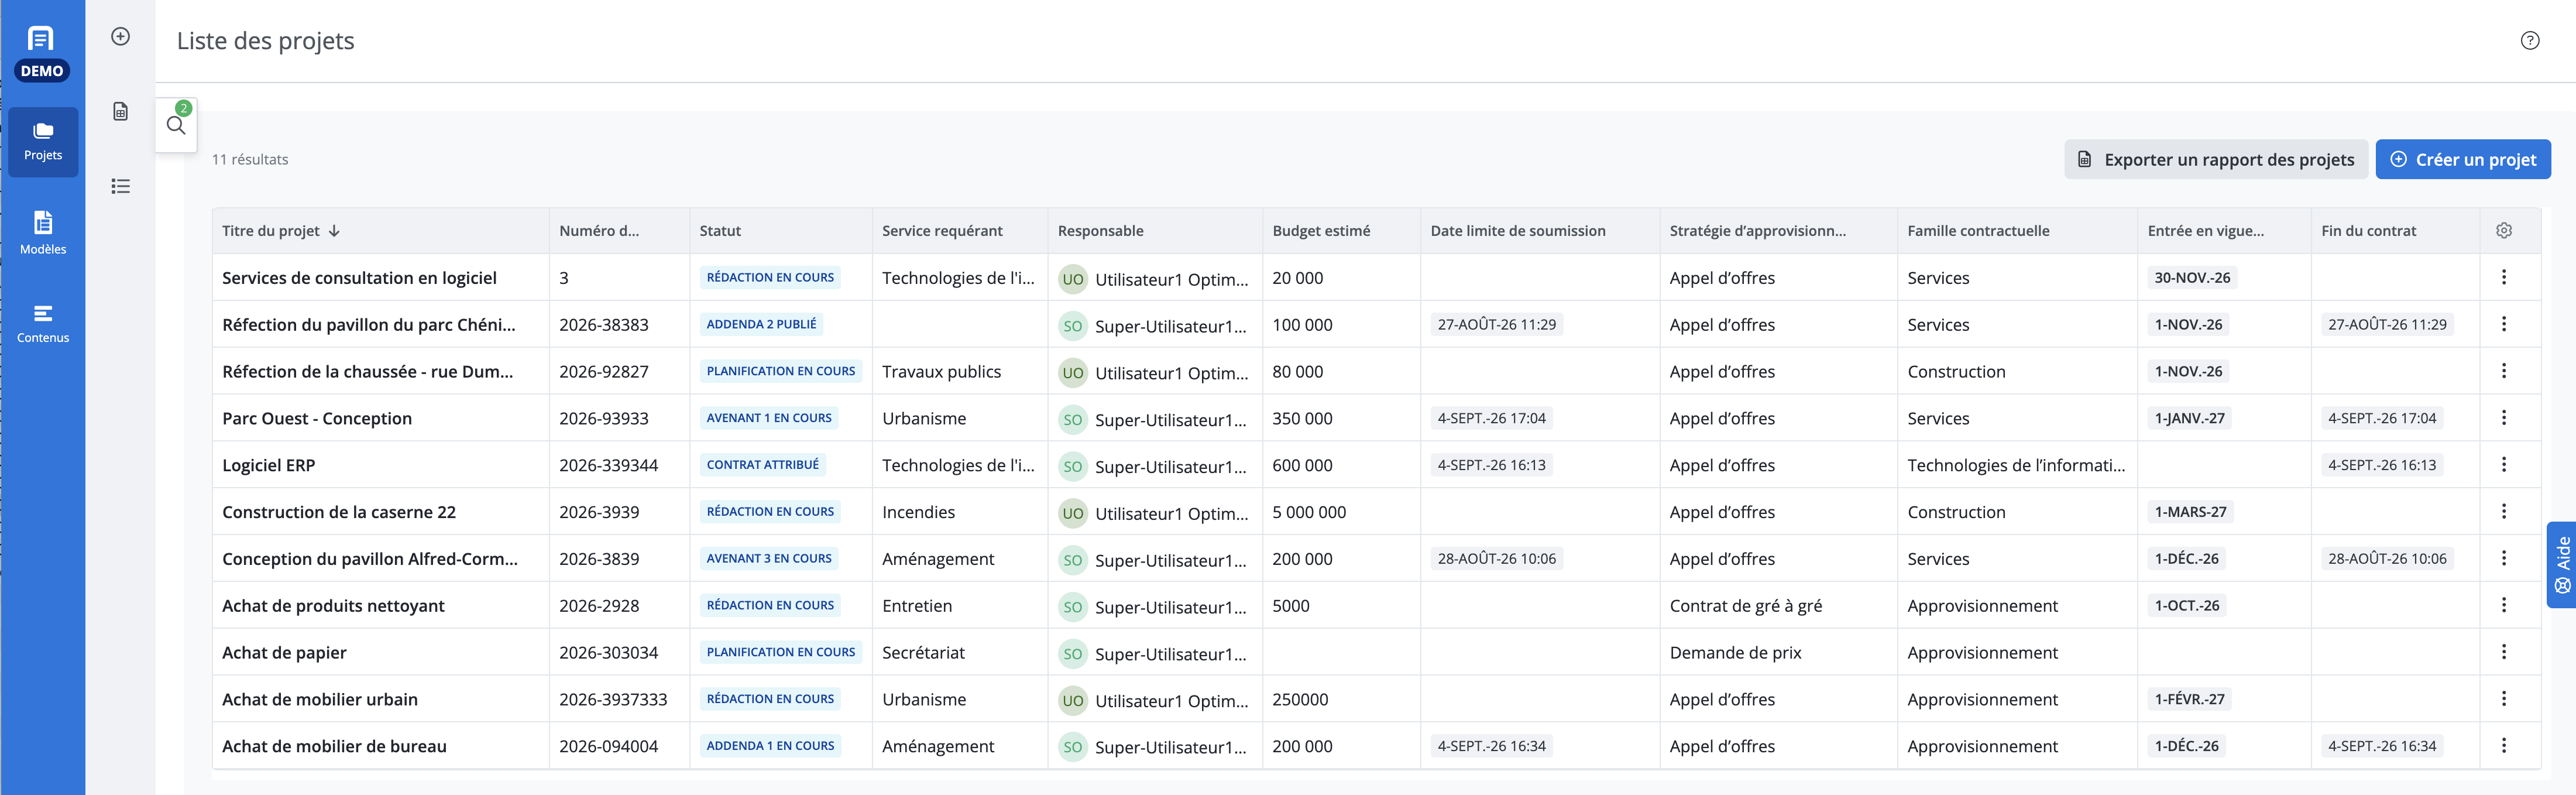The image size is (2576, 795).
Task: Click the plus circle icon in secondary sidebar
Action: pyautogui.click(x=120, y=37)
